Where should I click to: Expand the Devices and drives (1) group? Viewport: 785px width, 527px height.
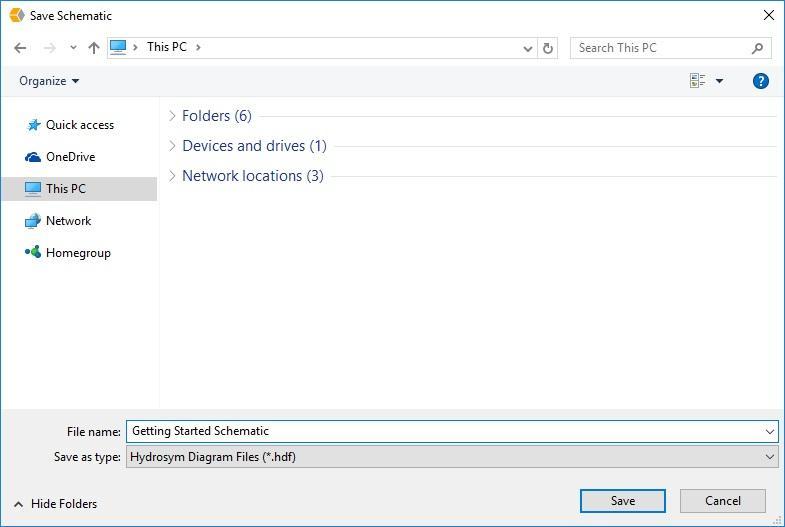[x=172, y=146]
